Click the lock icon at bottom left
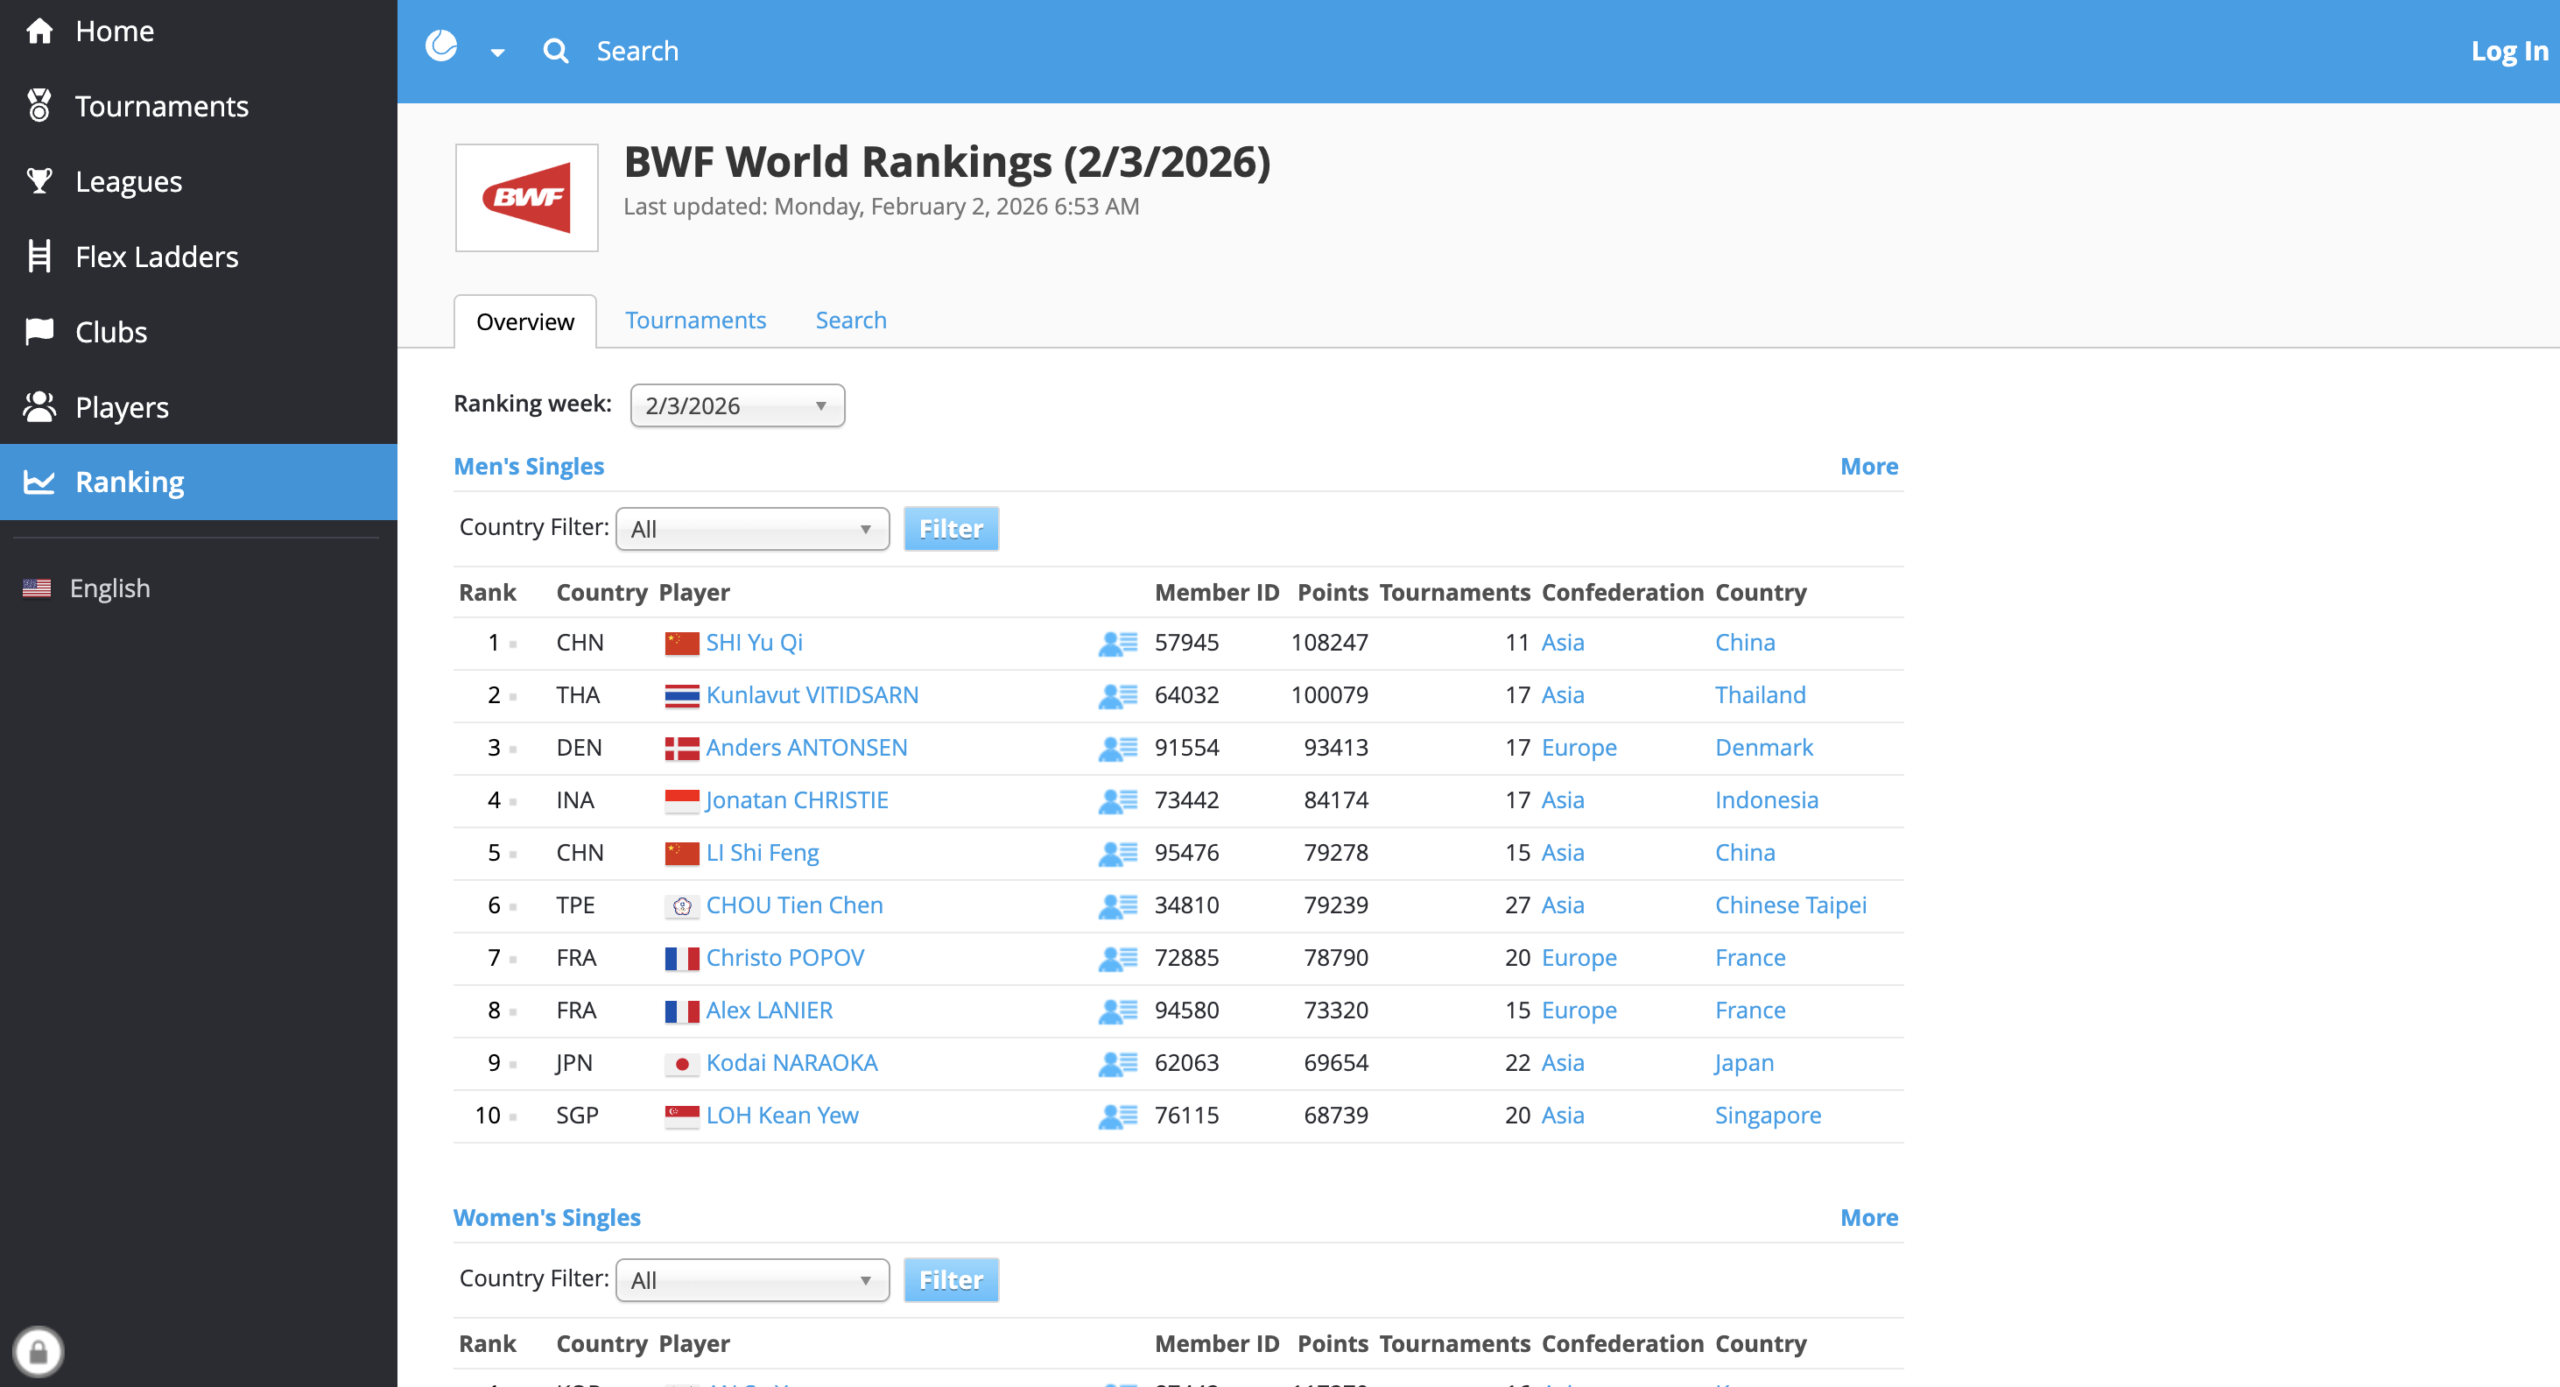This screenshot has width=2560, height=1387. coord(40,1351)
